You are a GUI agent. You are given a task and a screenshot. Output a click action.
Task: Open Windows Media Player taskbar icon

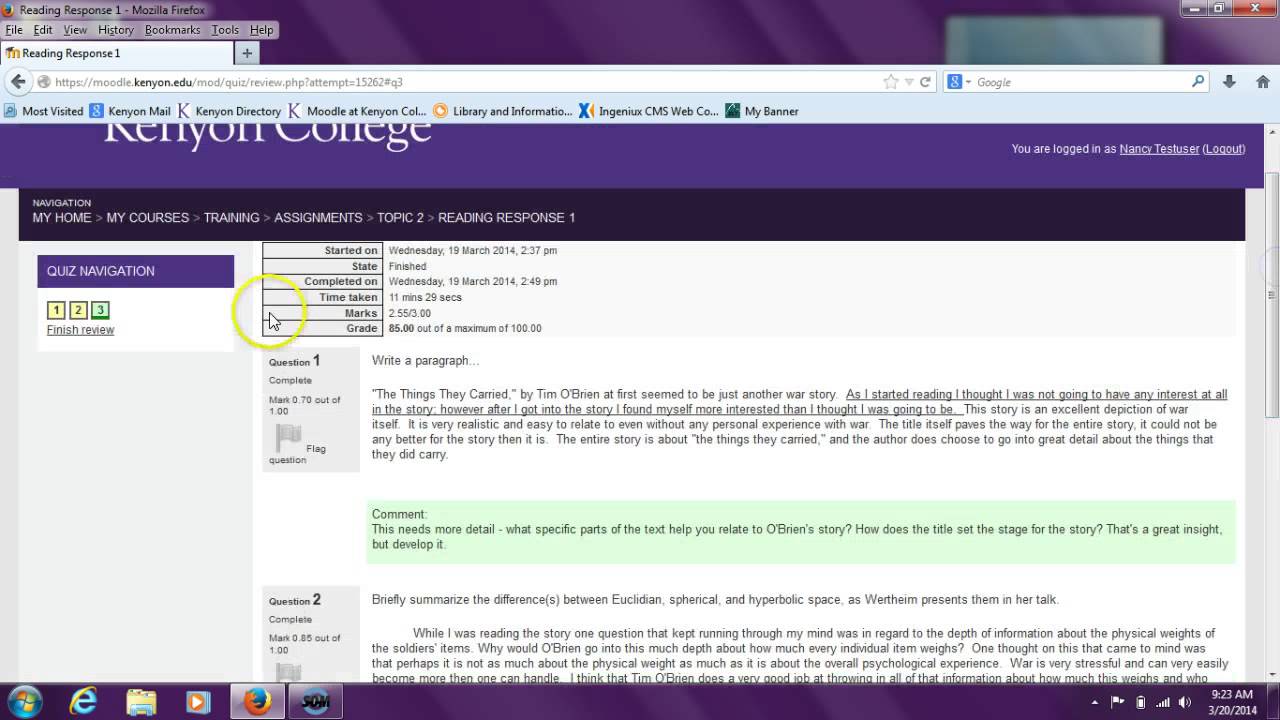[x=198, y=701]
